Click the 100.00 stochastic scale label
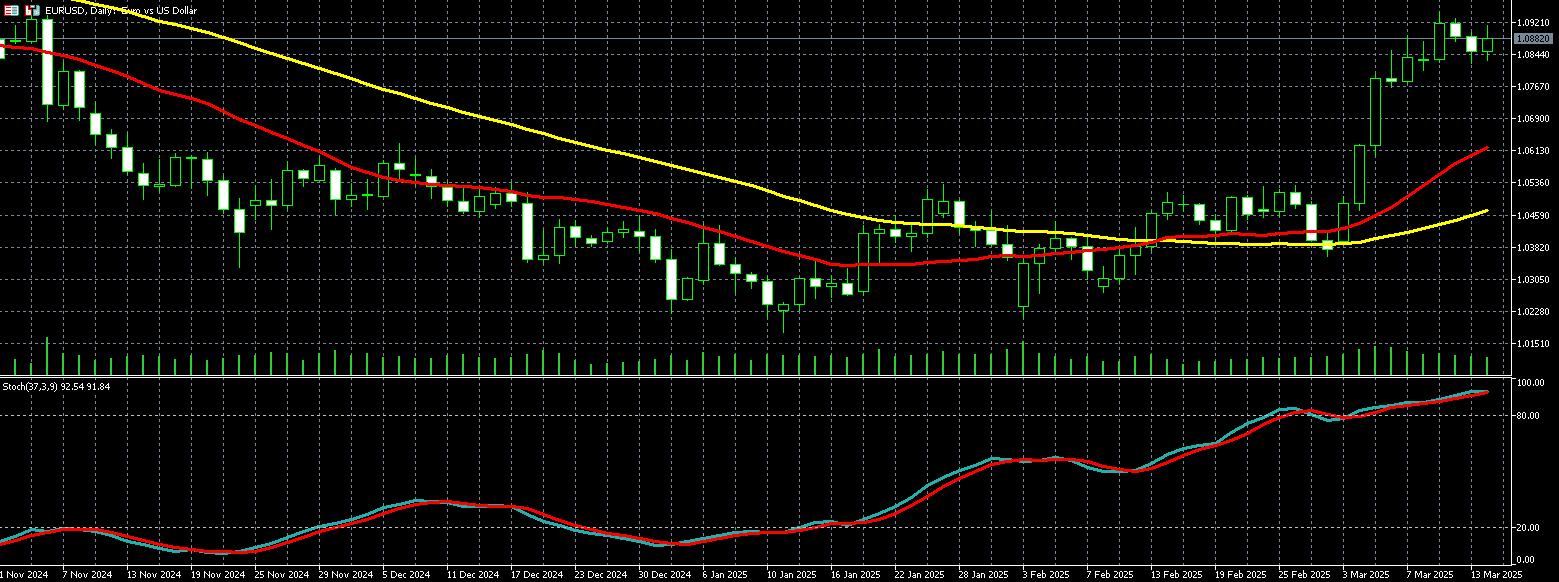This screenshot has height=582, width=1559. (1531, 383)
